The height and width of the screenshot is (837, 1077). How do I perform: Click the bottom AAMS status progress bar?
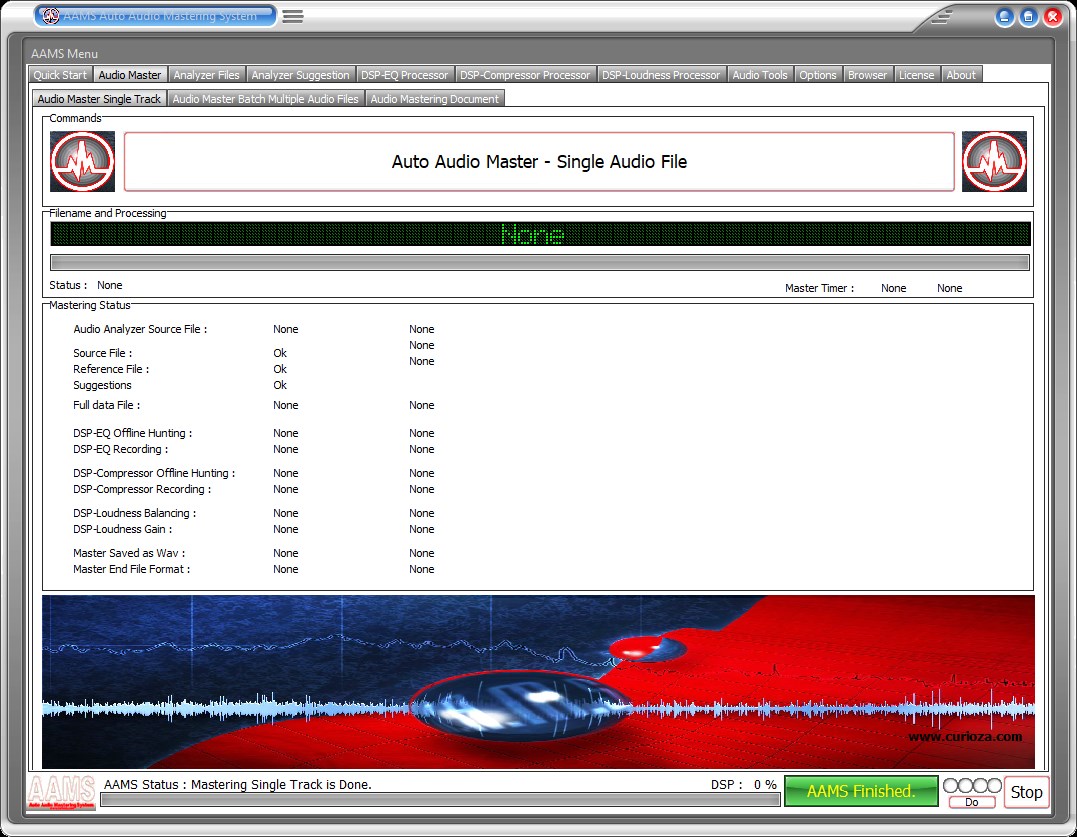pyautogui.click(x=440, y=800)
